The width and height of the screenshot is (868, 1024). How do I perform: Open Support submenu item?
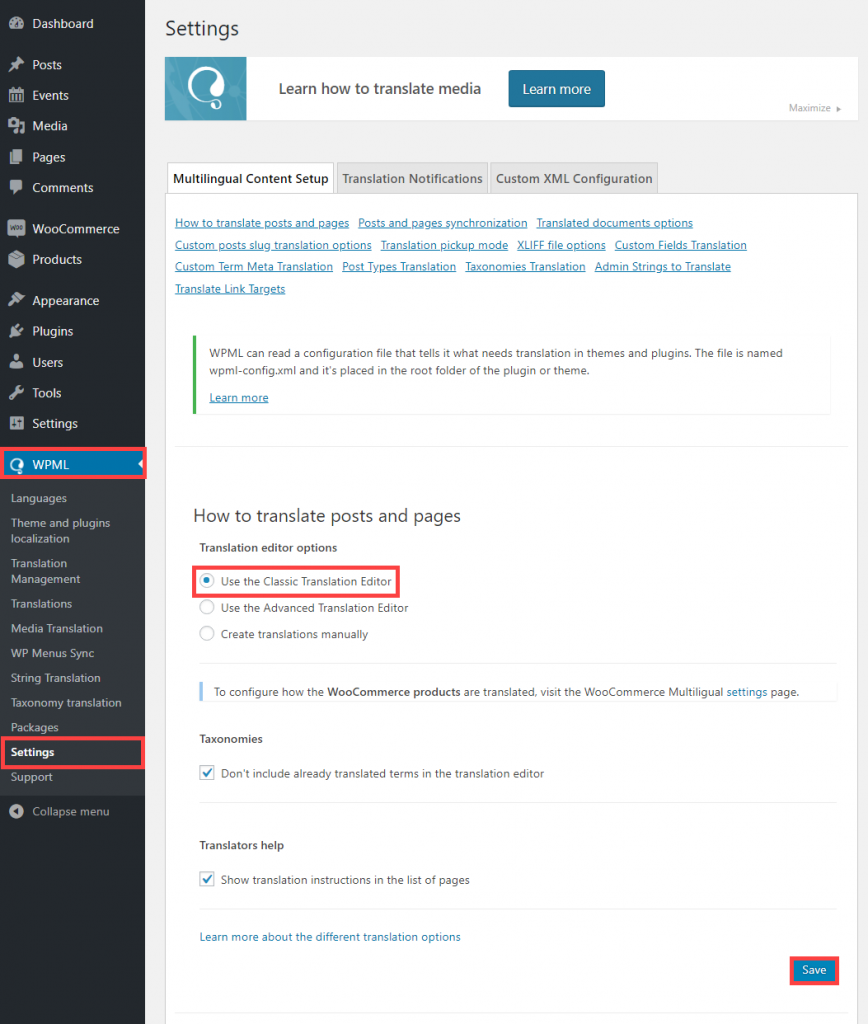tap(31, 777)
